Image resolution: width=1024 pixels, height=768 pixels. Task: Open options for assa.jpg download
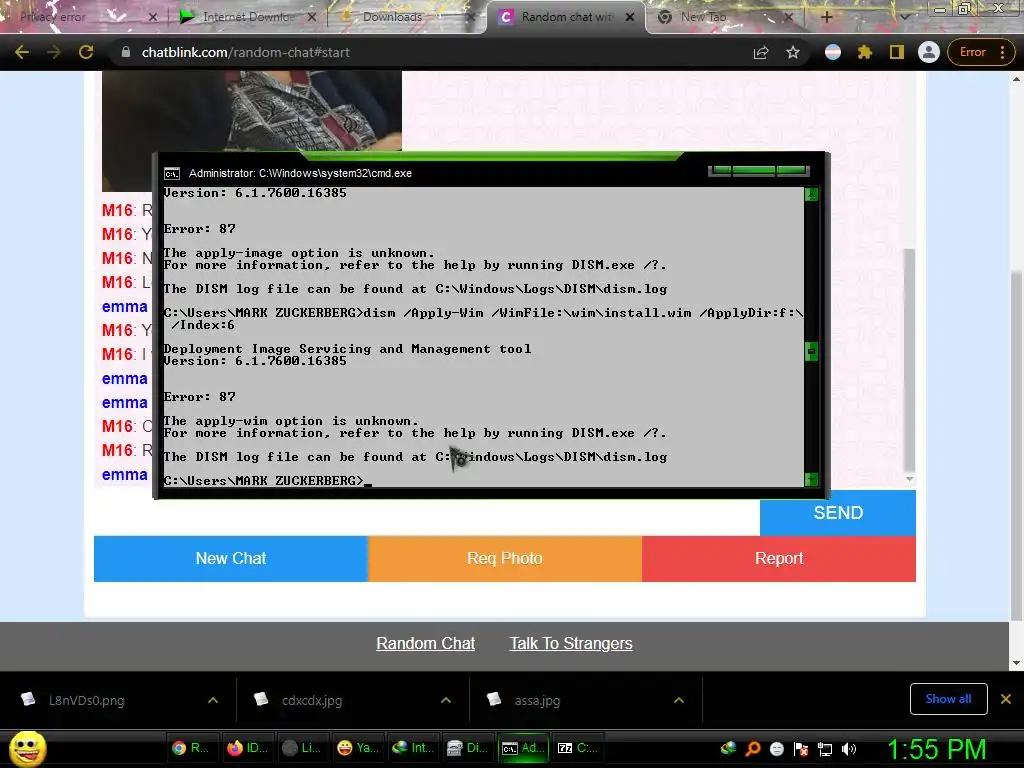(679, 700)
